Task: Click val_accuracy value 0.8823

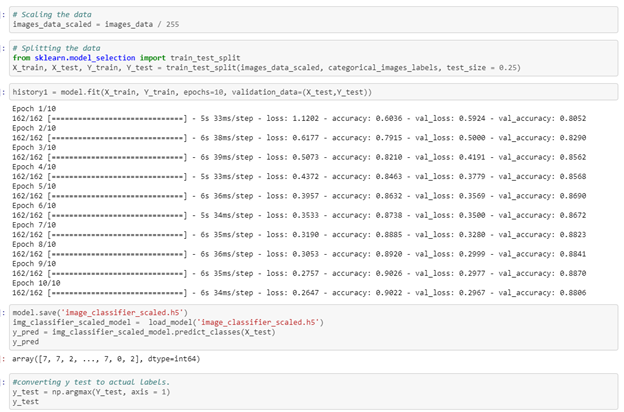Action: coord(573,234)
